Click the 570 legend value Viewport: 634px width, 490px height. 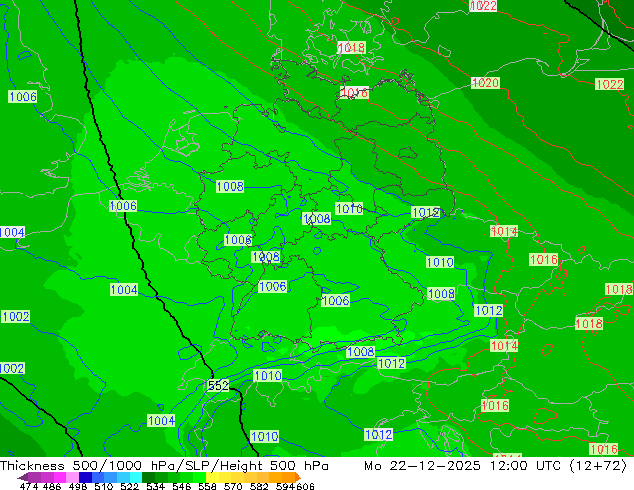tap(233, 486)
